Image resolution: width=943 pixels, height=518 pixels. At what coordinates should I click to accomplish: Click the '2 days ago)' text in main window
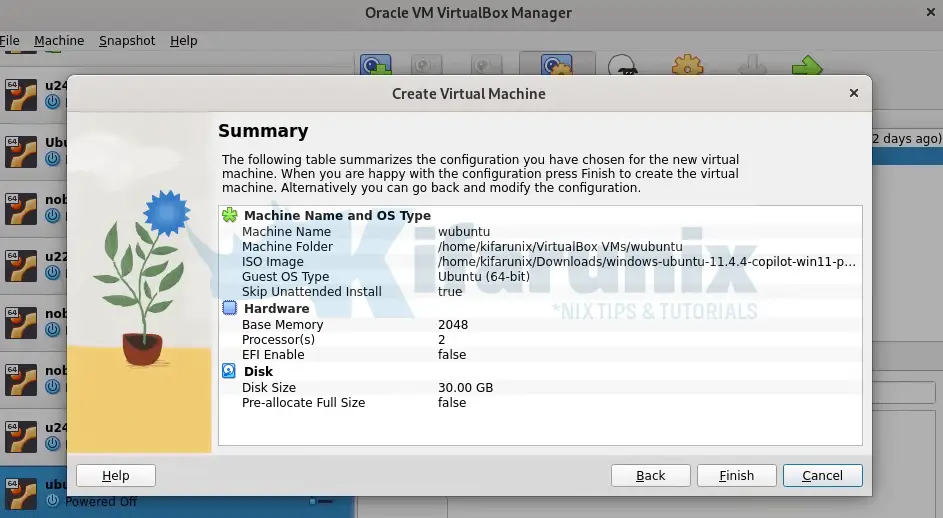[907, 138]
